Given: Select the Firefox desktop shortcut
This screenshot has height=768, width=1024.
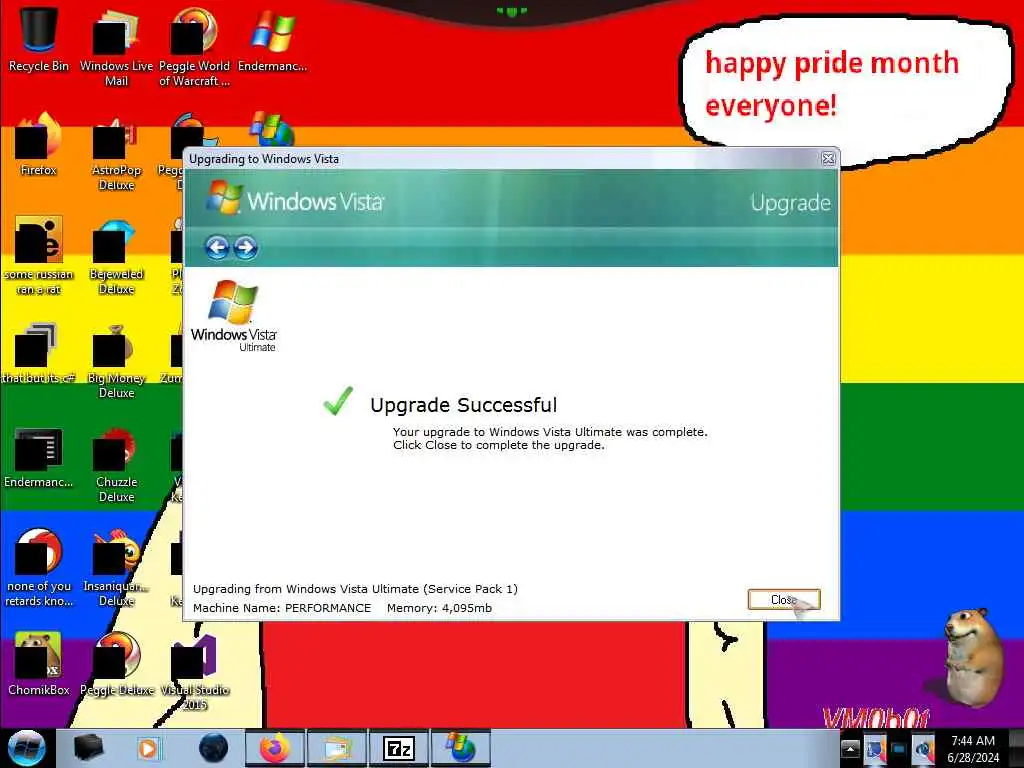Looking at the screenshot, I should [39, 144].
